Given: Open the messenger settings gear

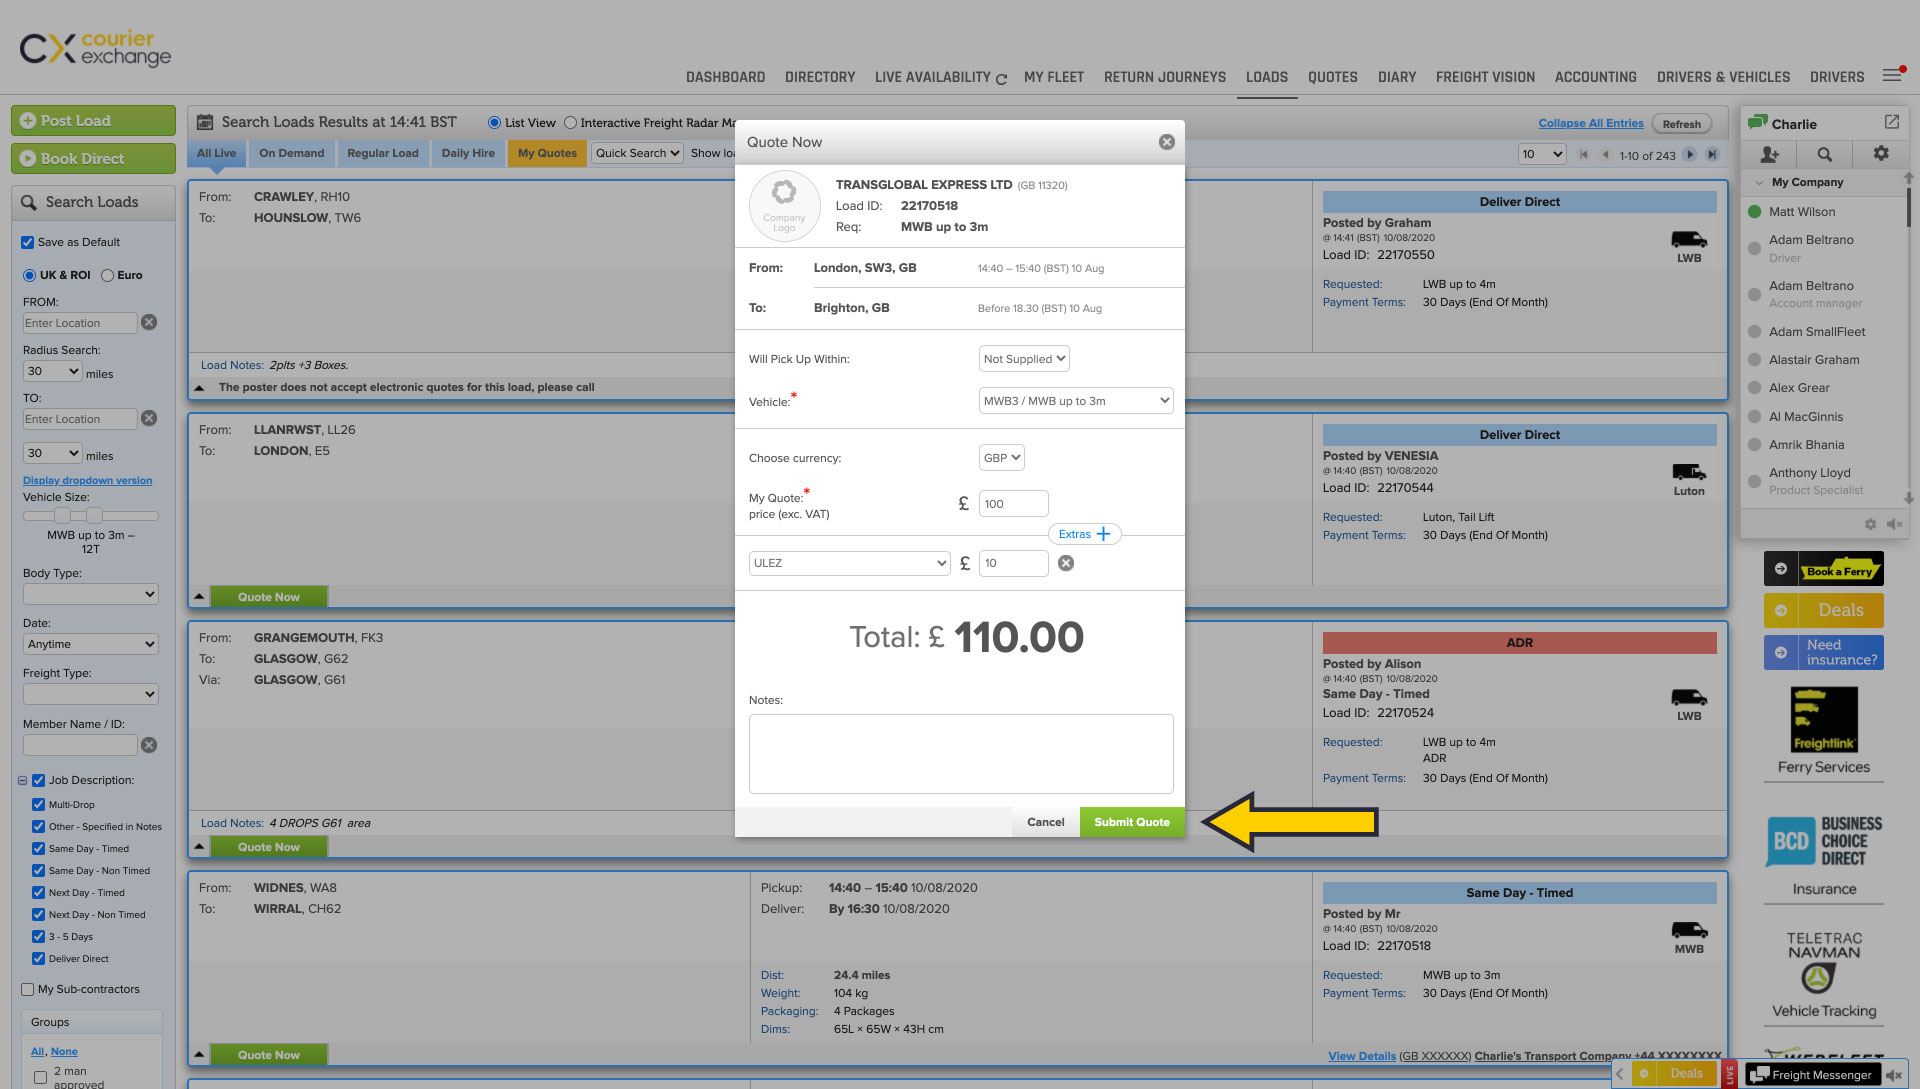Looking at the screenshot, I should tap(1881, 154).
